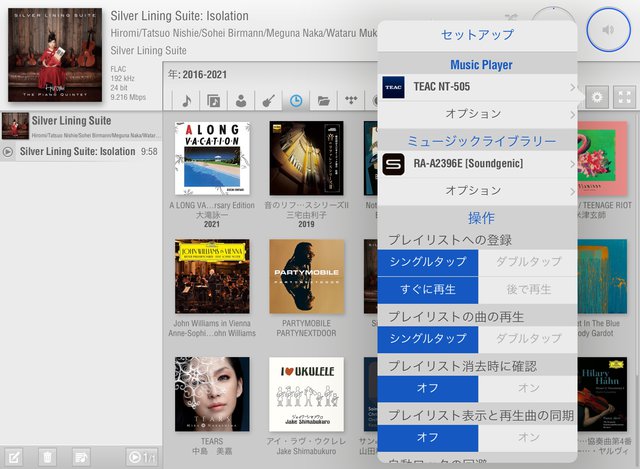The width and height of the screenshot is (640, 469).
Task: Select the year/clock browse icon
Action: pos(296,100)
